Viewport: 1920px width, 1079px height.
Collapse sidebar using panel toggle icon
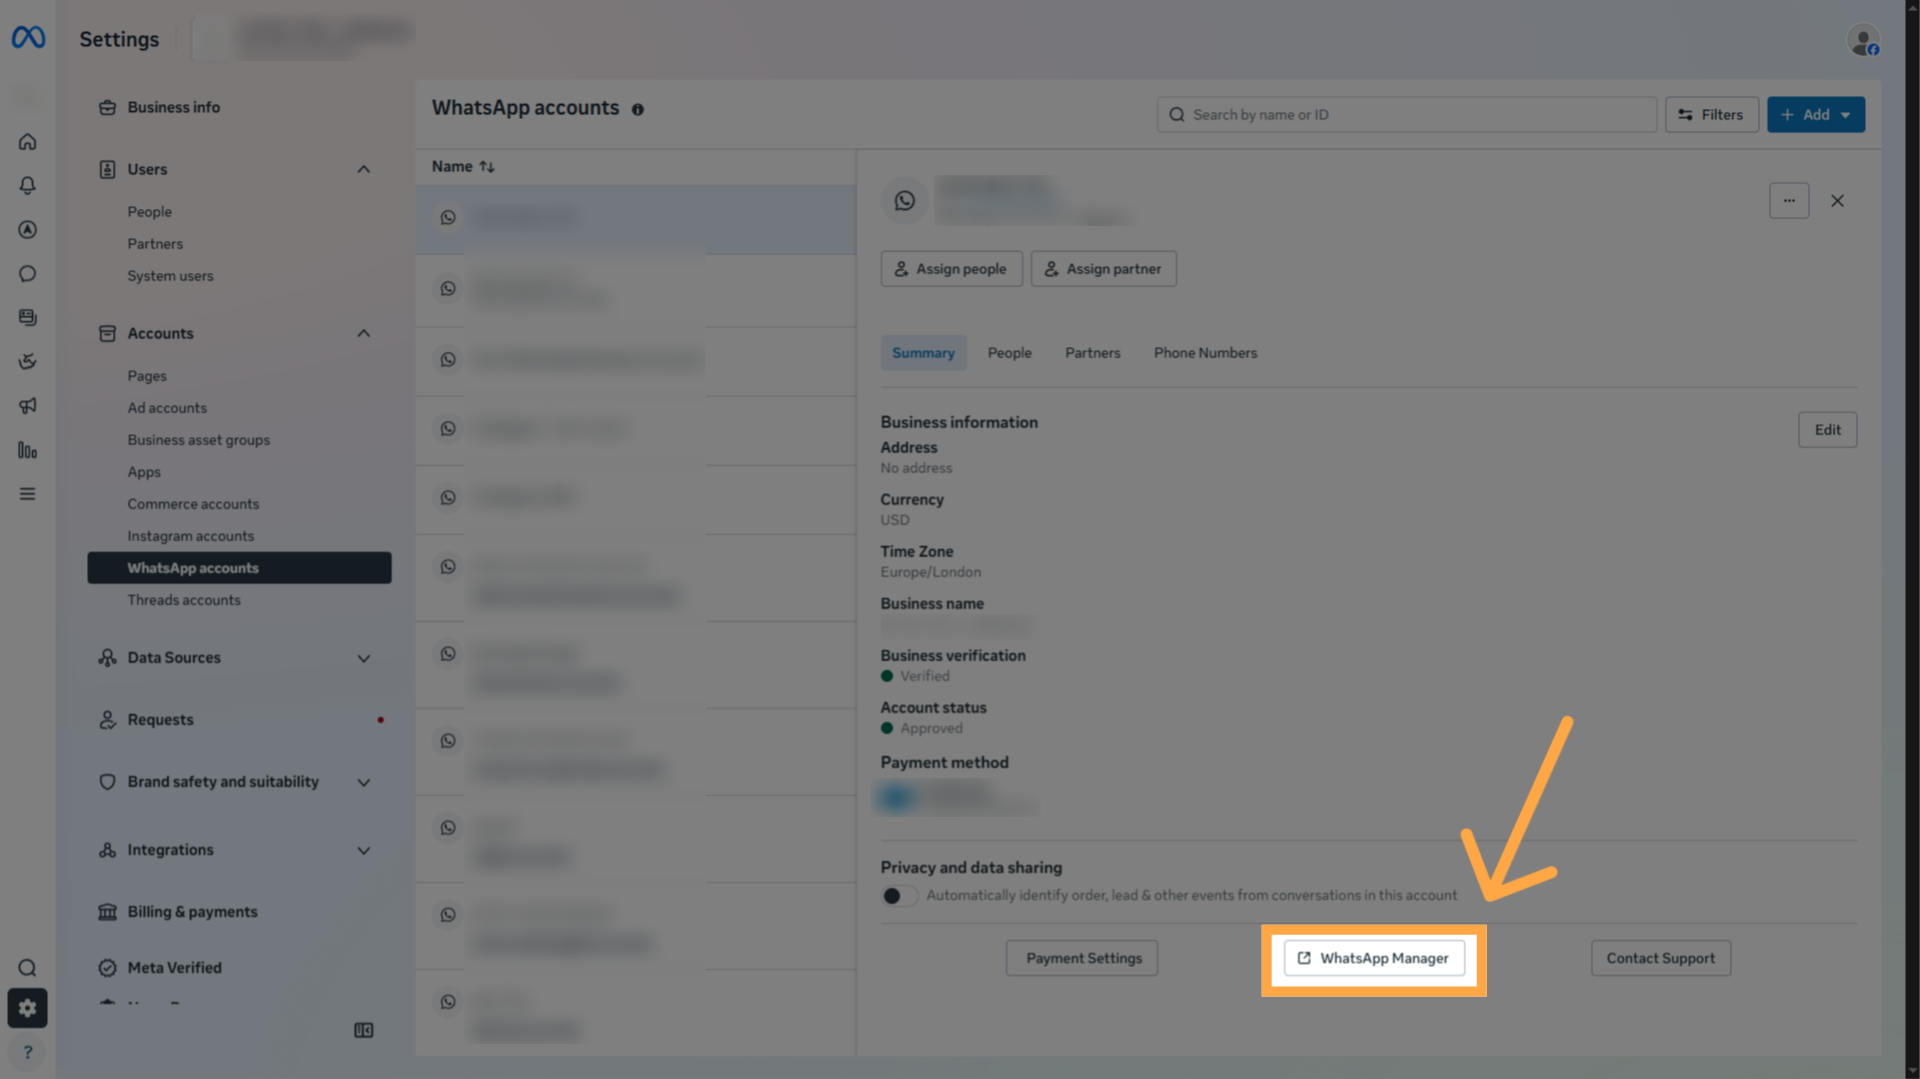coord(364,1030)
